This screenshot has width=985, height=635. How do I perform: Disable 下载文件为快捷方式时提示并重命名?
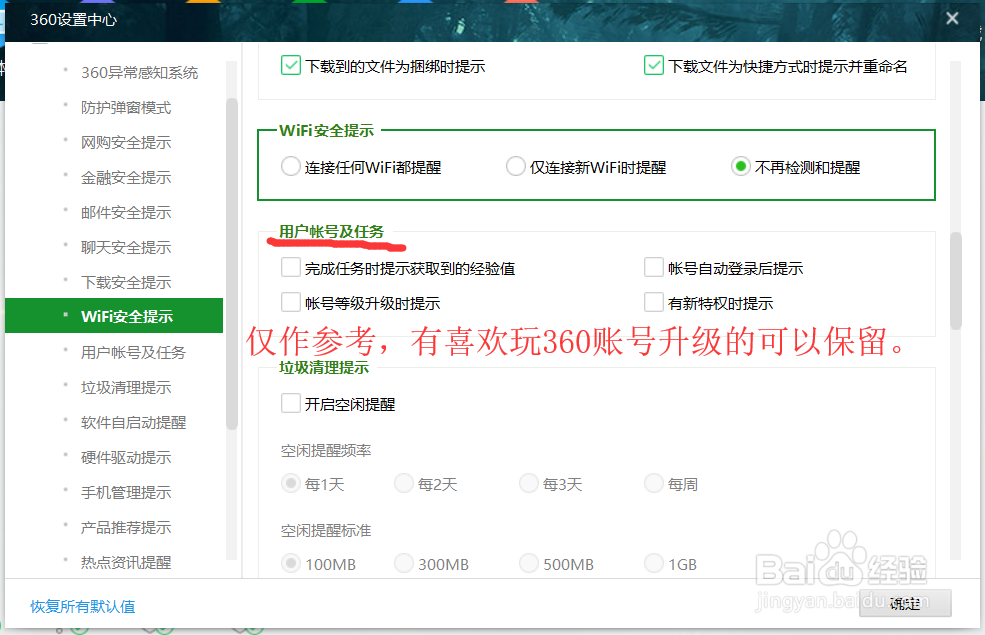(x=654, y=64)
